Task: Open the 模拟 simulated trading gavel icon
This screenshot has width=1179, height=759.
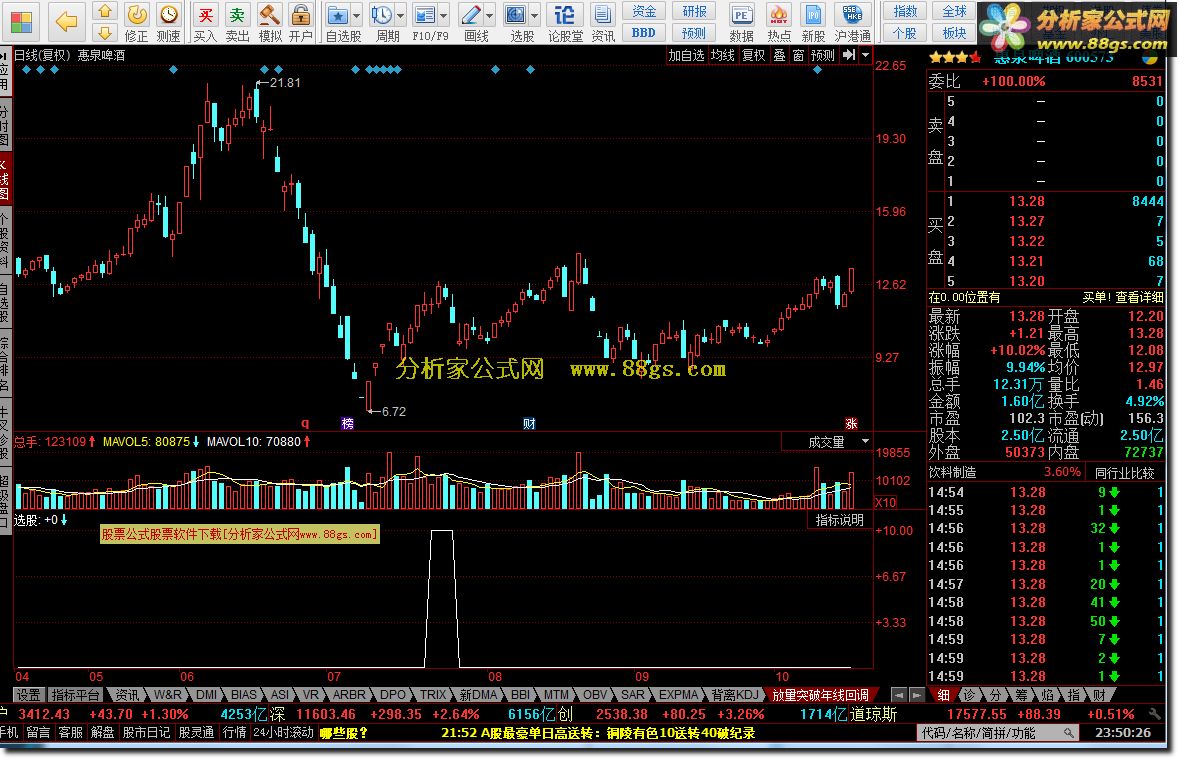Action: coord(269,22)
